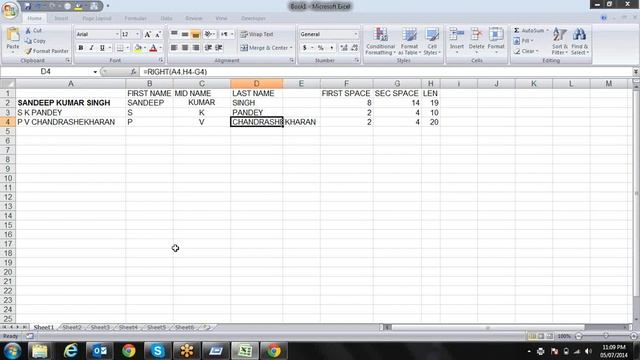The image size is (640, 360).
Task: Activate the Format Painter brush
Action: click(47, 51)
